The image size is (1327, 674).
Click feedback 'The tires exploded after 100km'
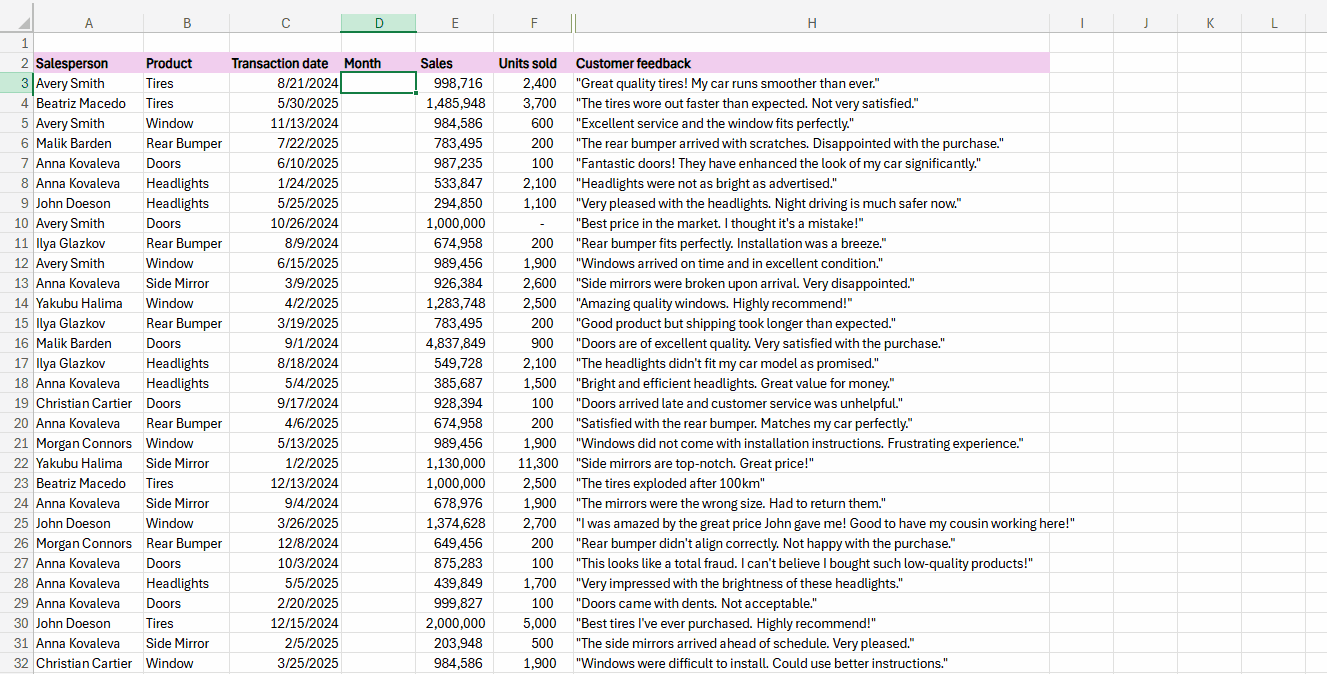pyautogui.click(x=811, y=483)
